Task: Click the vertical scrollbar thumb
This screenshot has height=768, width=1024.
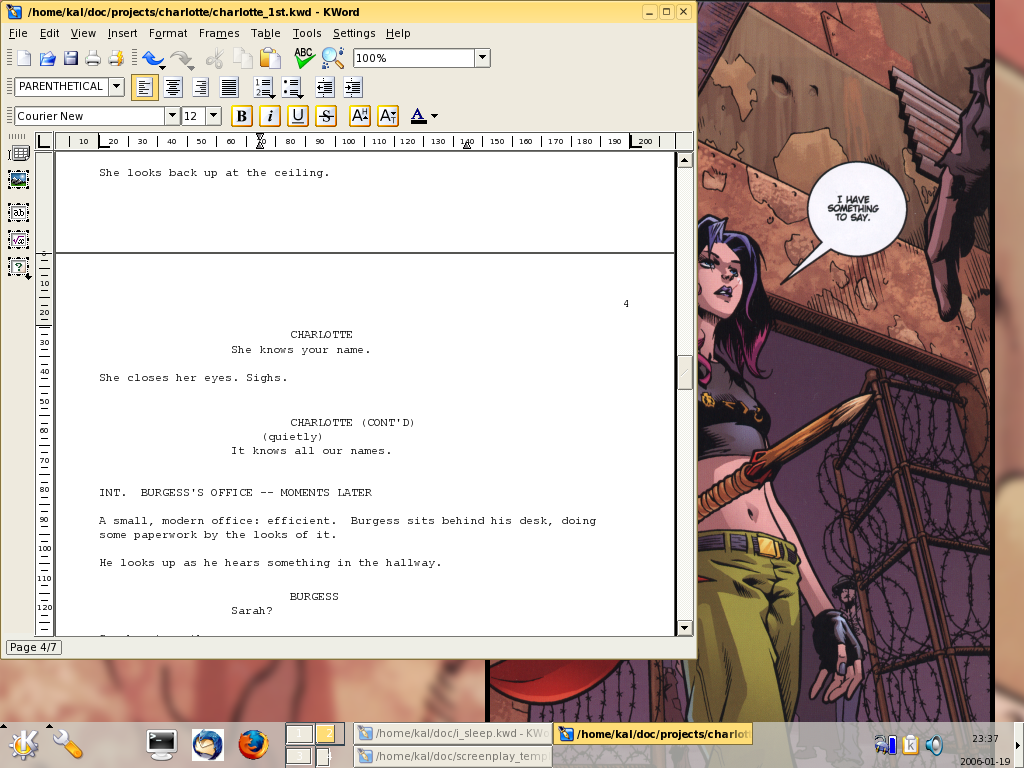Action: (x=684, y=372)
